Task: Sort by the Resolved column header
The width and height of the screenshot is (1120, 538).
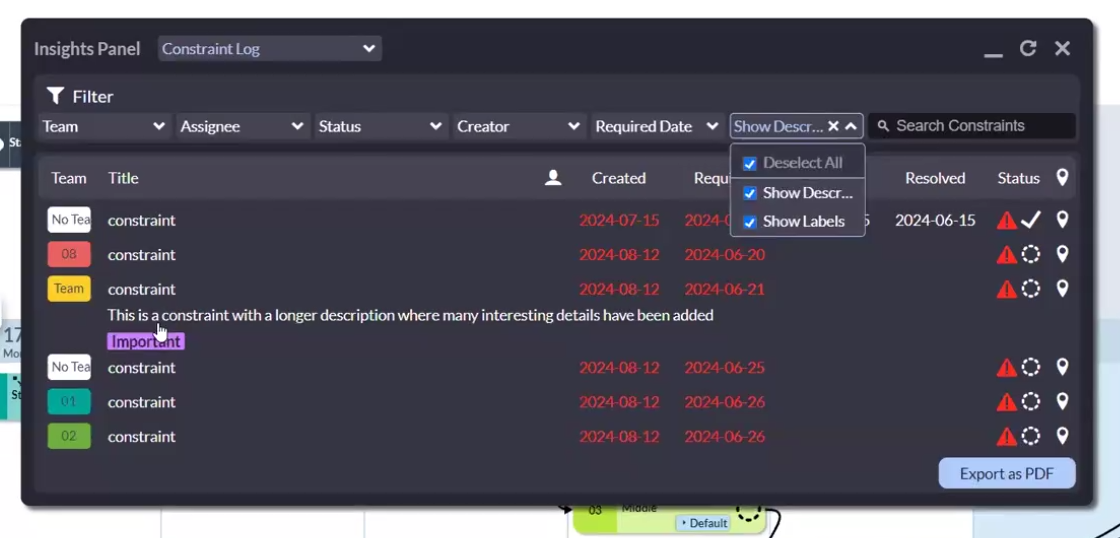Action: pyautogui.click(x=935, y=178)
